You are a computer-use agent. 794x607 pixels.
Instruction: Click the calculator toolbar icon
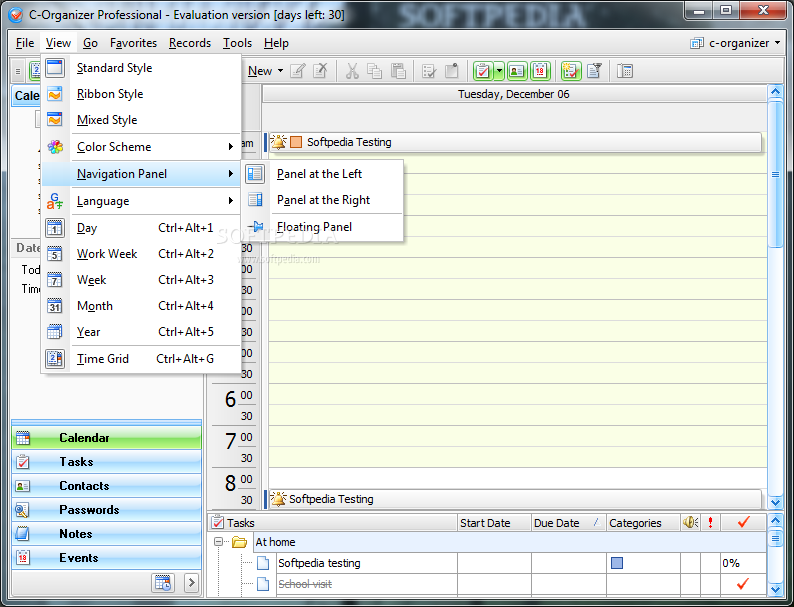pyautogui.click(x=625, y=71)
